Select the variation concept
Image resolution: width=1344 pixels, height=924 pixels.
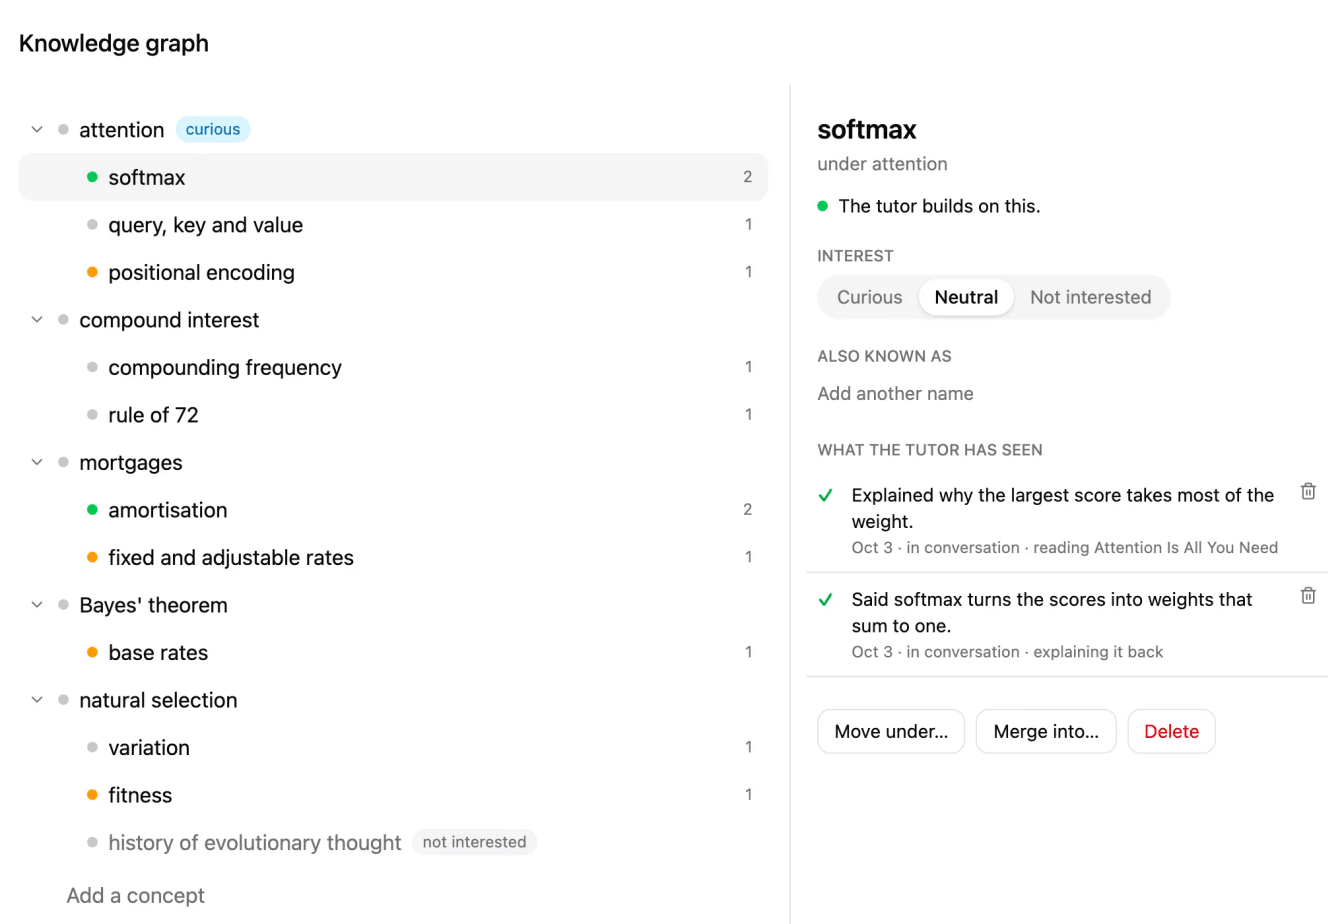pos(393,747)
